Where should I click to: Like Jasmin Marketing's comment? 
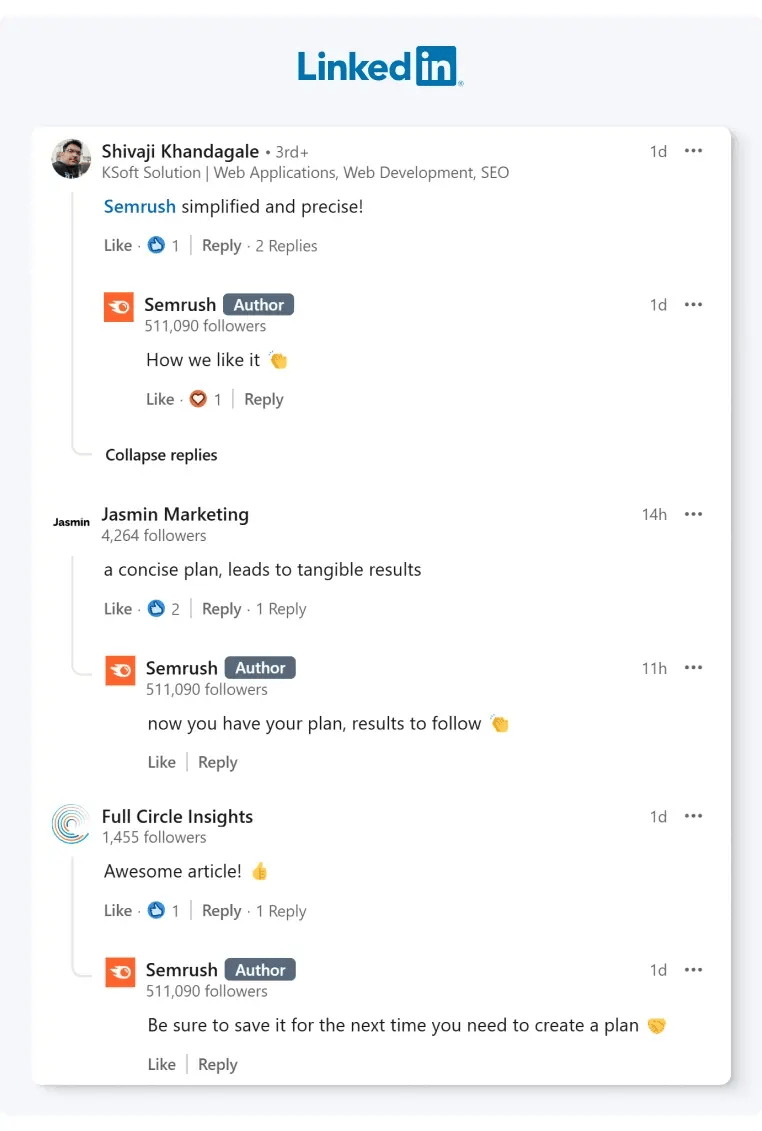(x=117, y=608)
